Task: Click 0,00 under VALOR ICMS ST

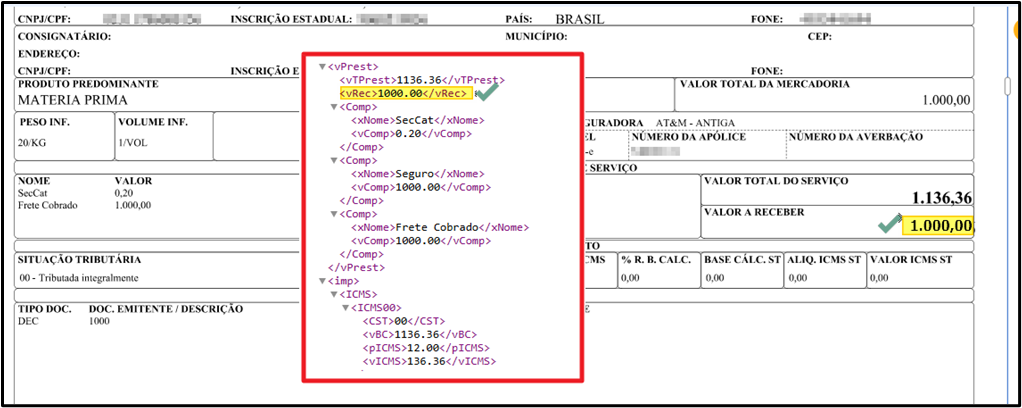Action: [879, 278]
